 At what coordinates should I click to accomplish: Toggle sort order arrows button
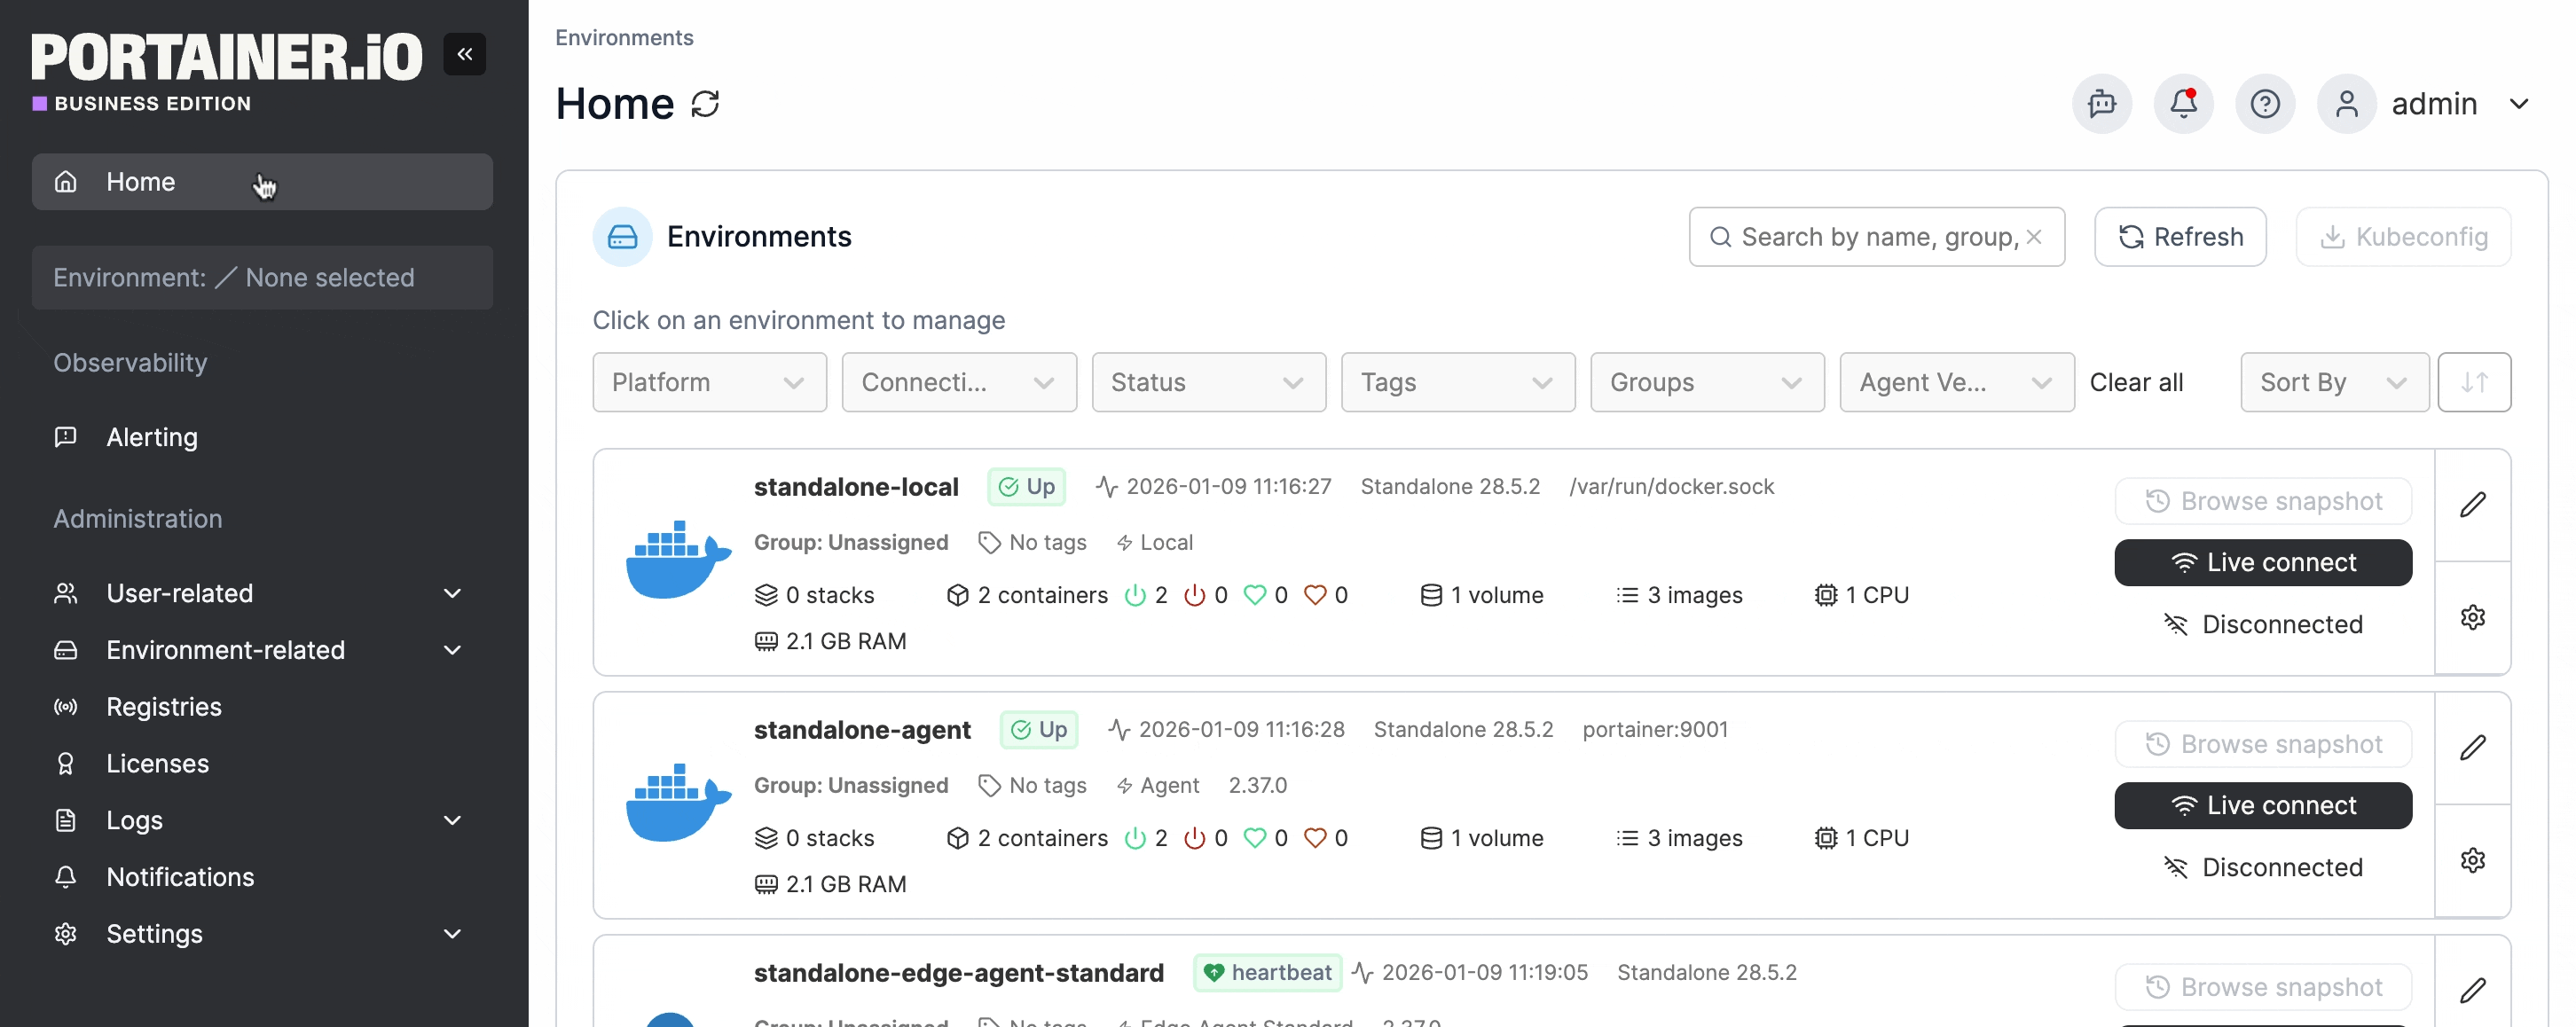(2473, 382)
